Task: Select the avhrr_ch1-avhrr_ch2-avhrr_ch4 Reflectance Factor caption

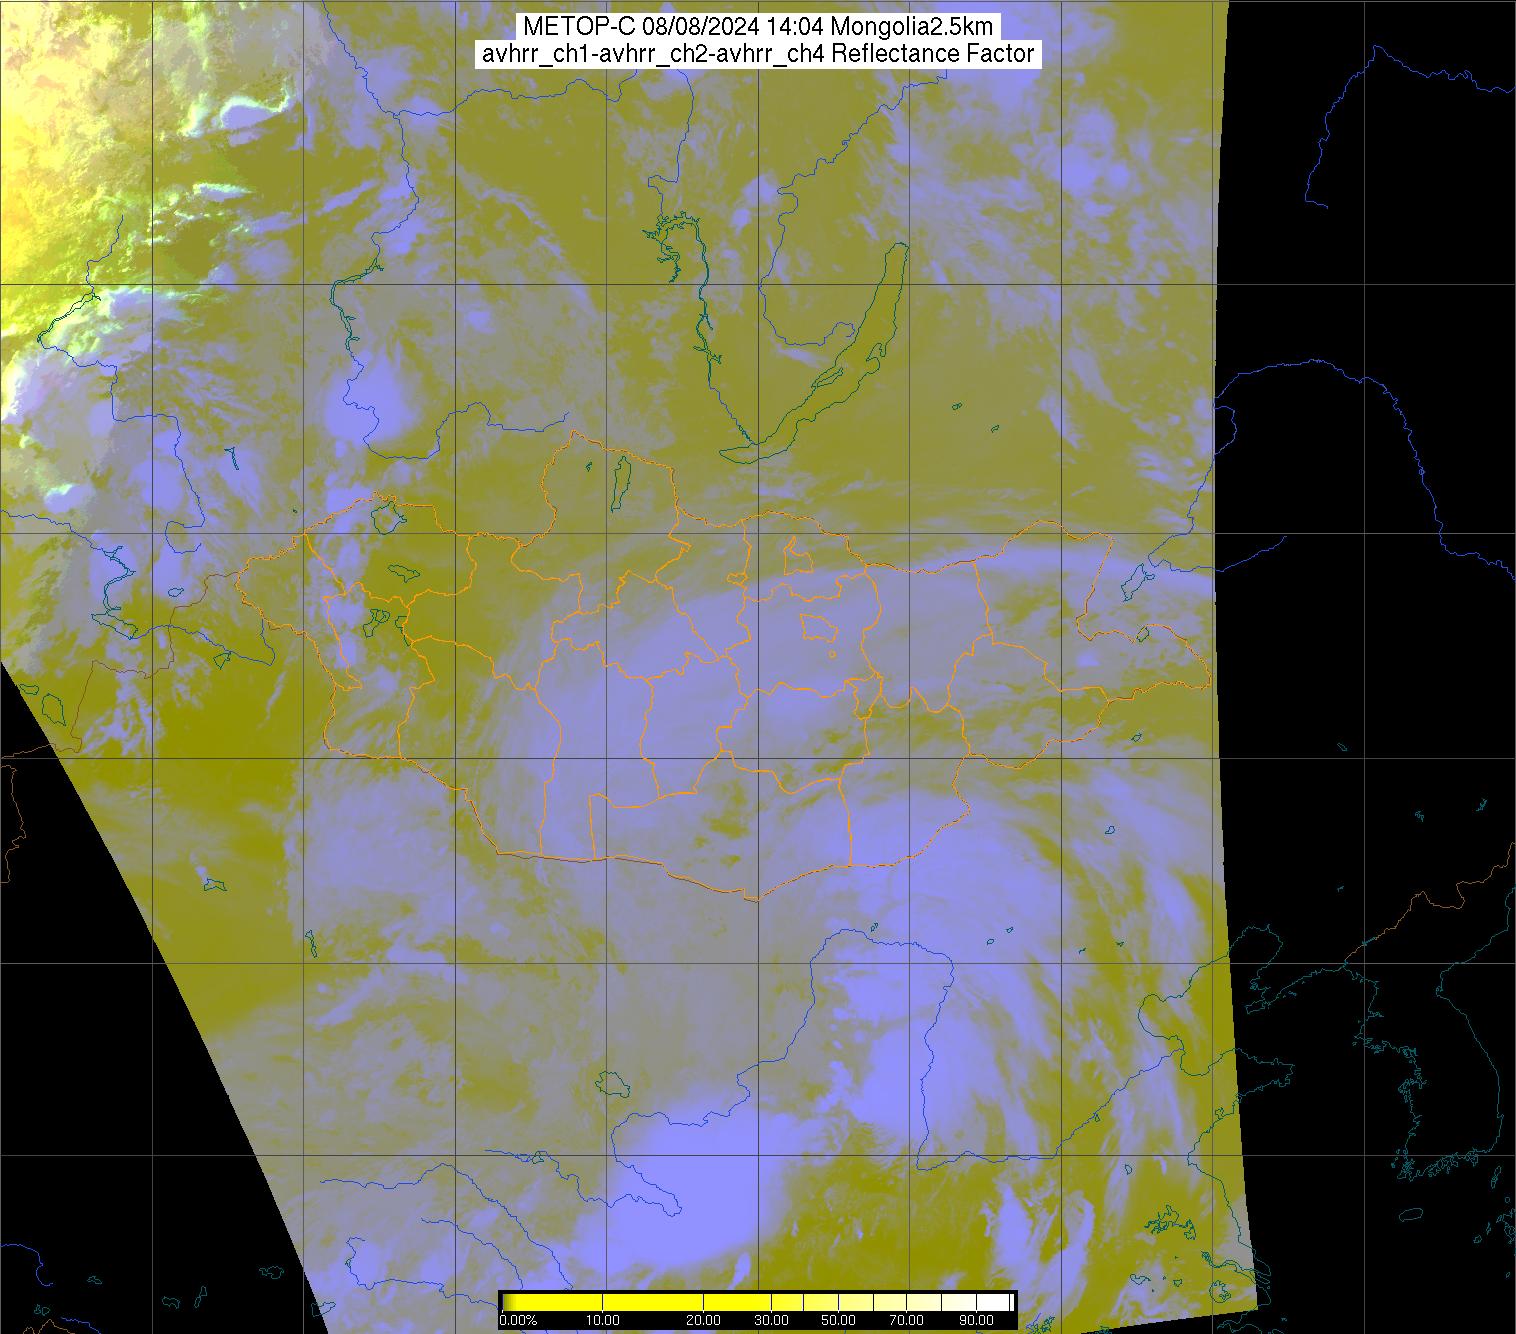Action: click(x=757, y=54)
